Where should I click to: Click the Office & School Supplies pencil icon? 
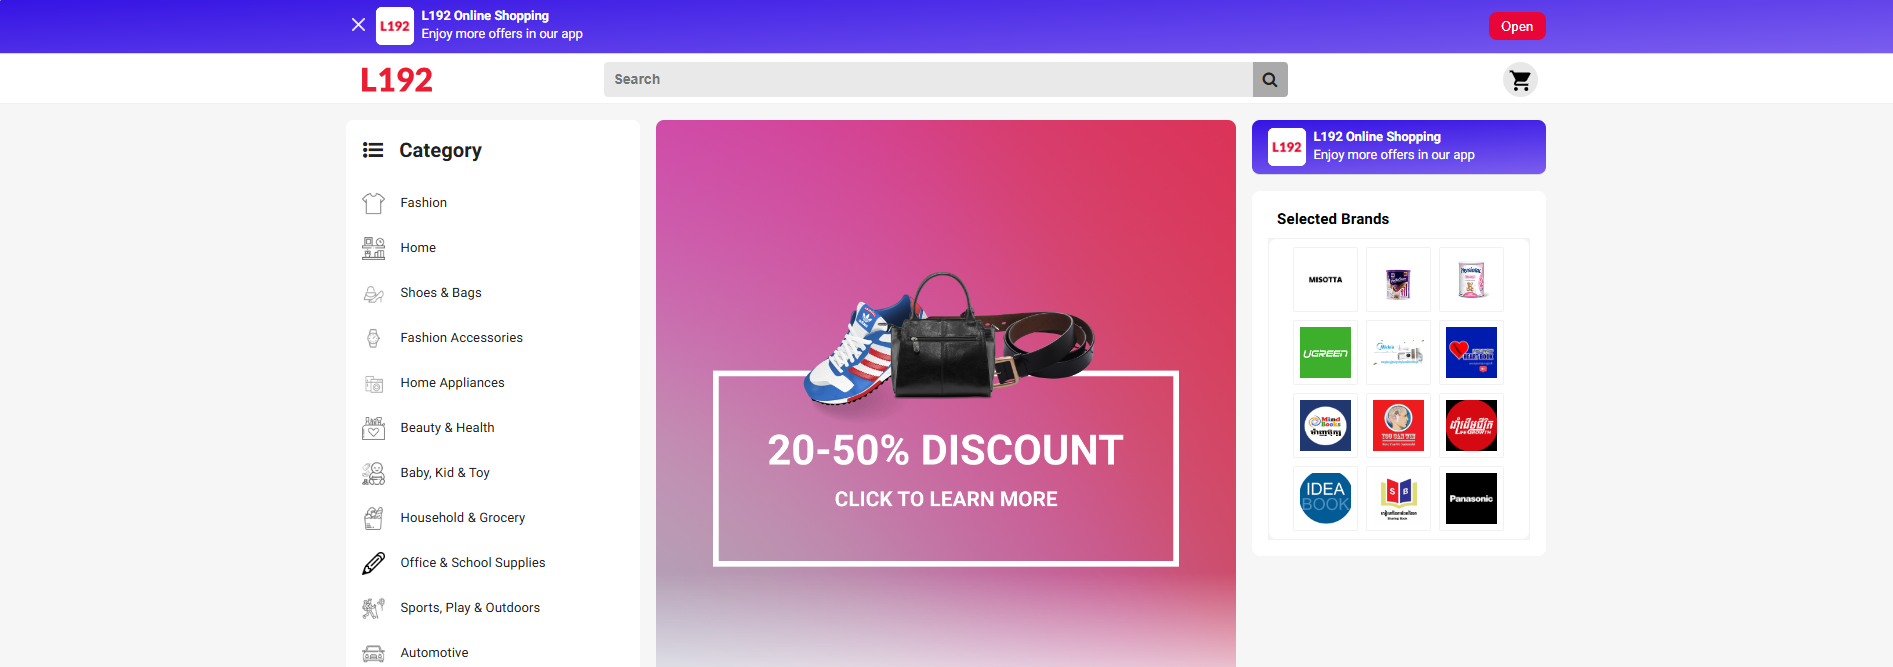click(x=373, y=563)
